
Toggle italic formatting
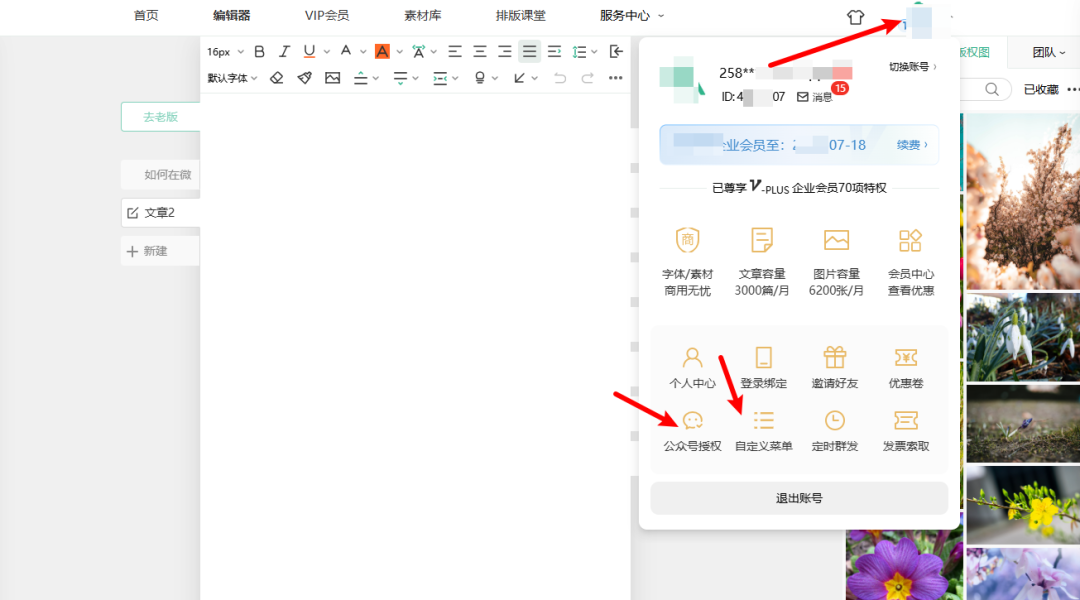[285, 51]
